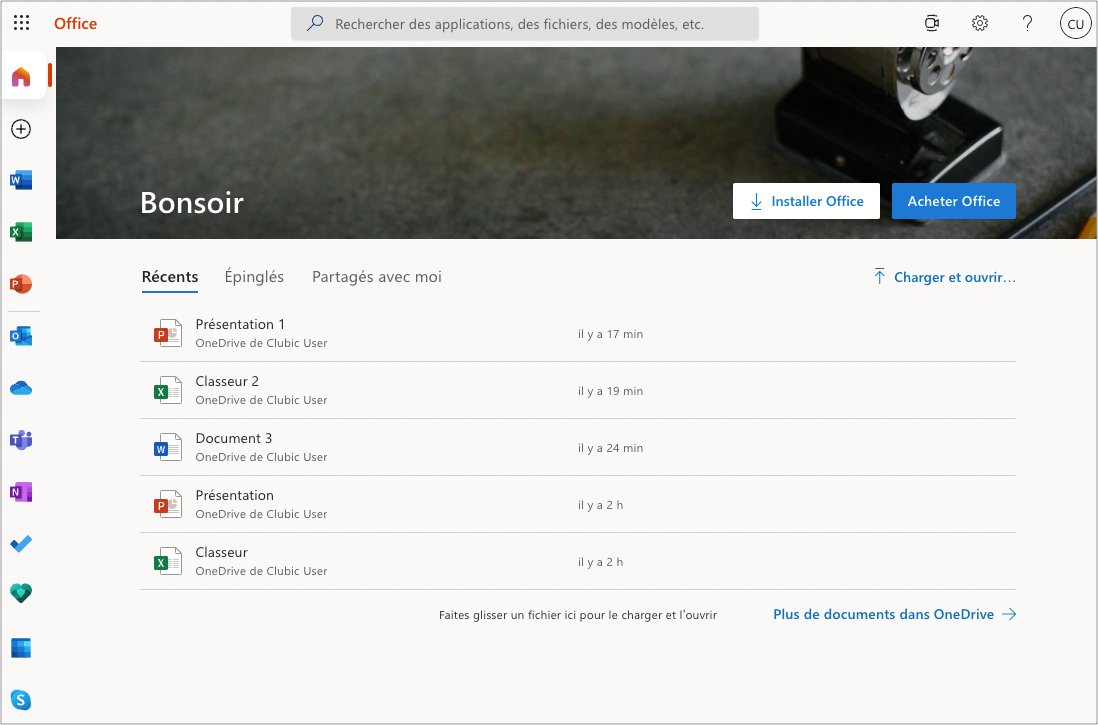Create a new document with the plus icon

coord(21,129)
